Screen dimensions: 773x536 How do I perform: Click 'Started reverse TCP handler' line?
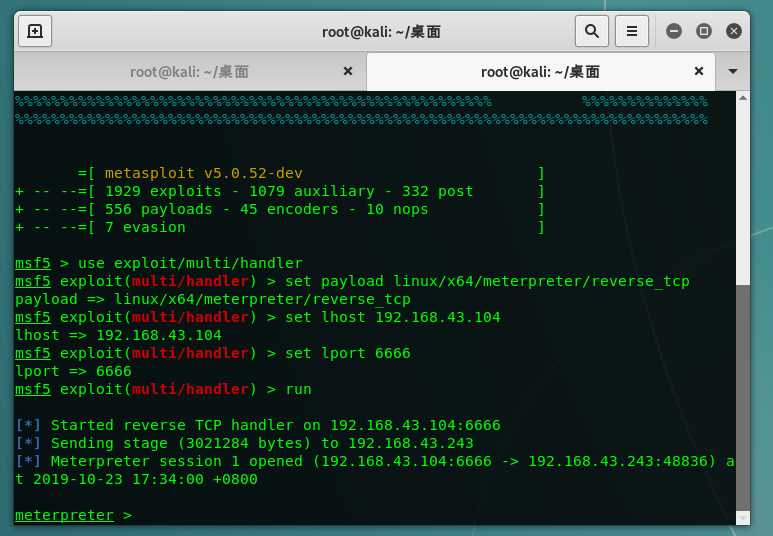(x=258, y=425)
